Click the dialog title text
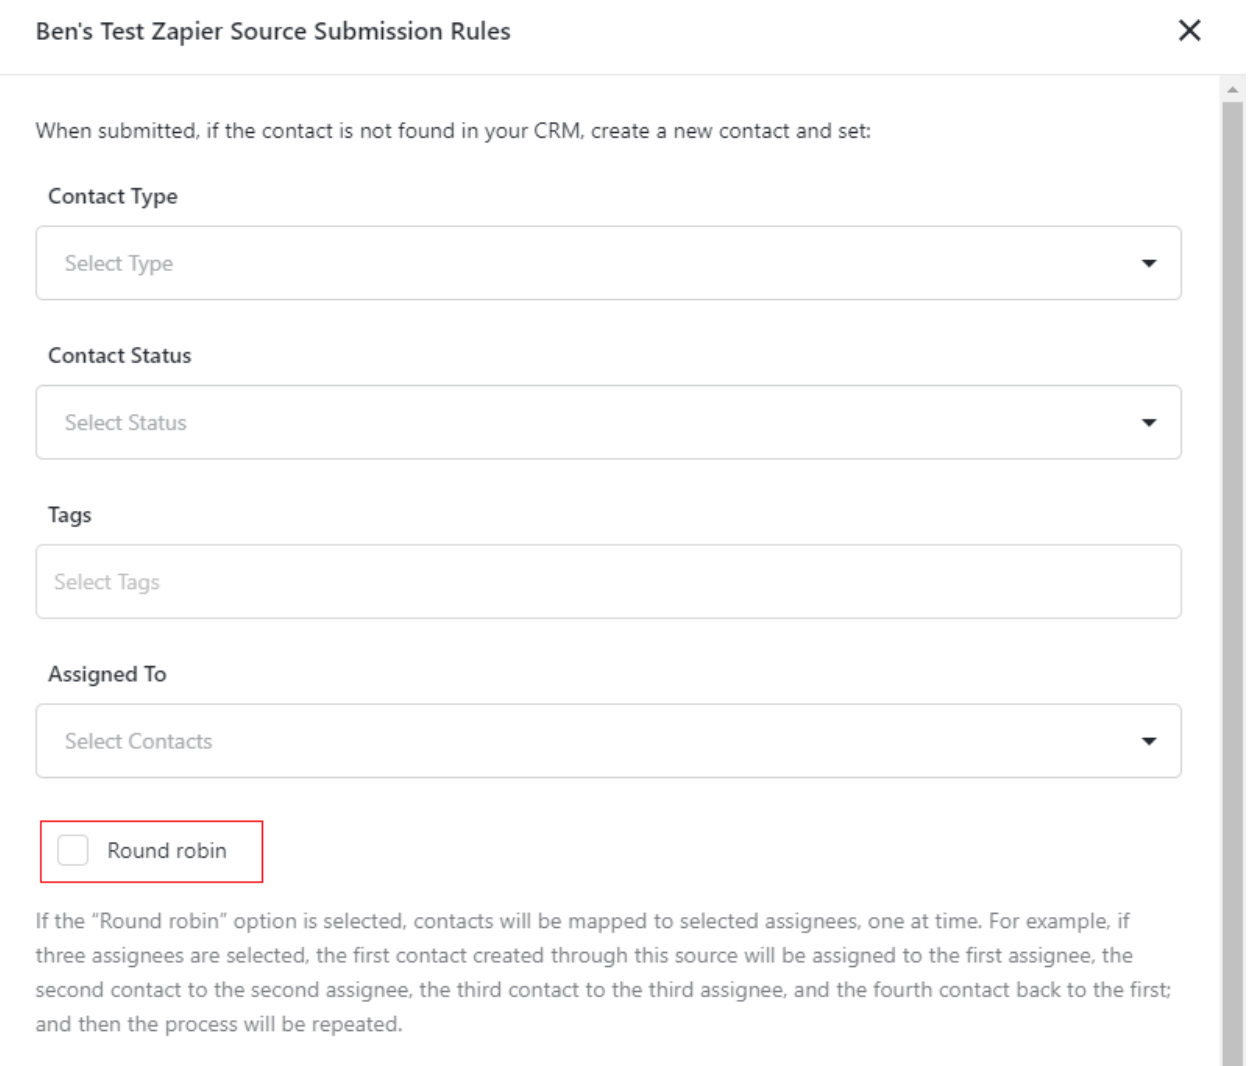 (x=273, y=31)
